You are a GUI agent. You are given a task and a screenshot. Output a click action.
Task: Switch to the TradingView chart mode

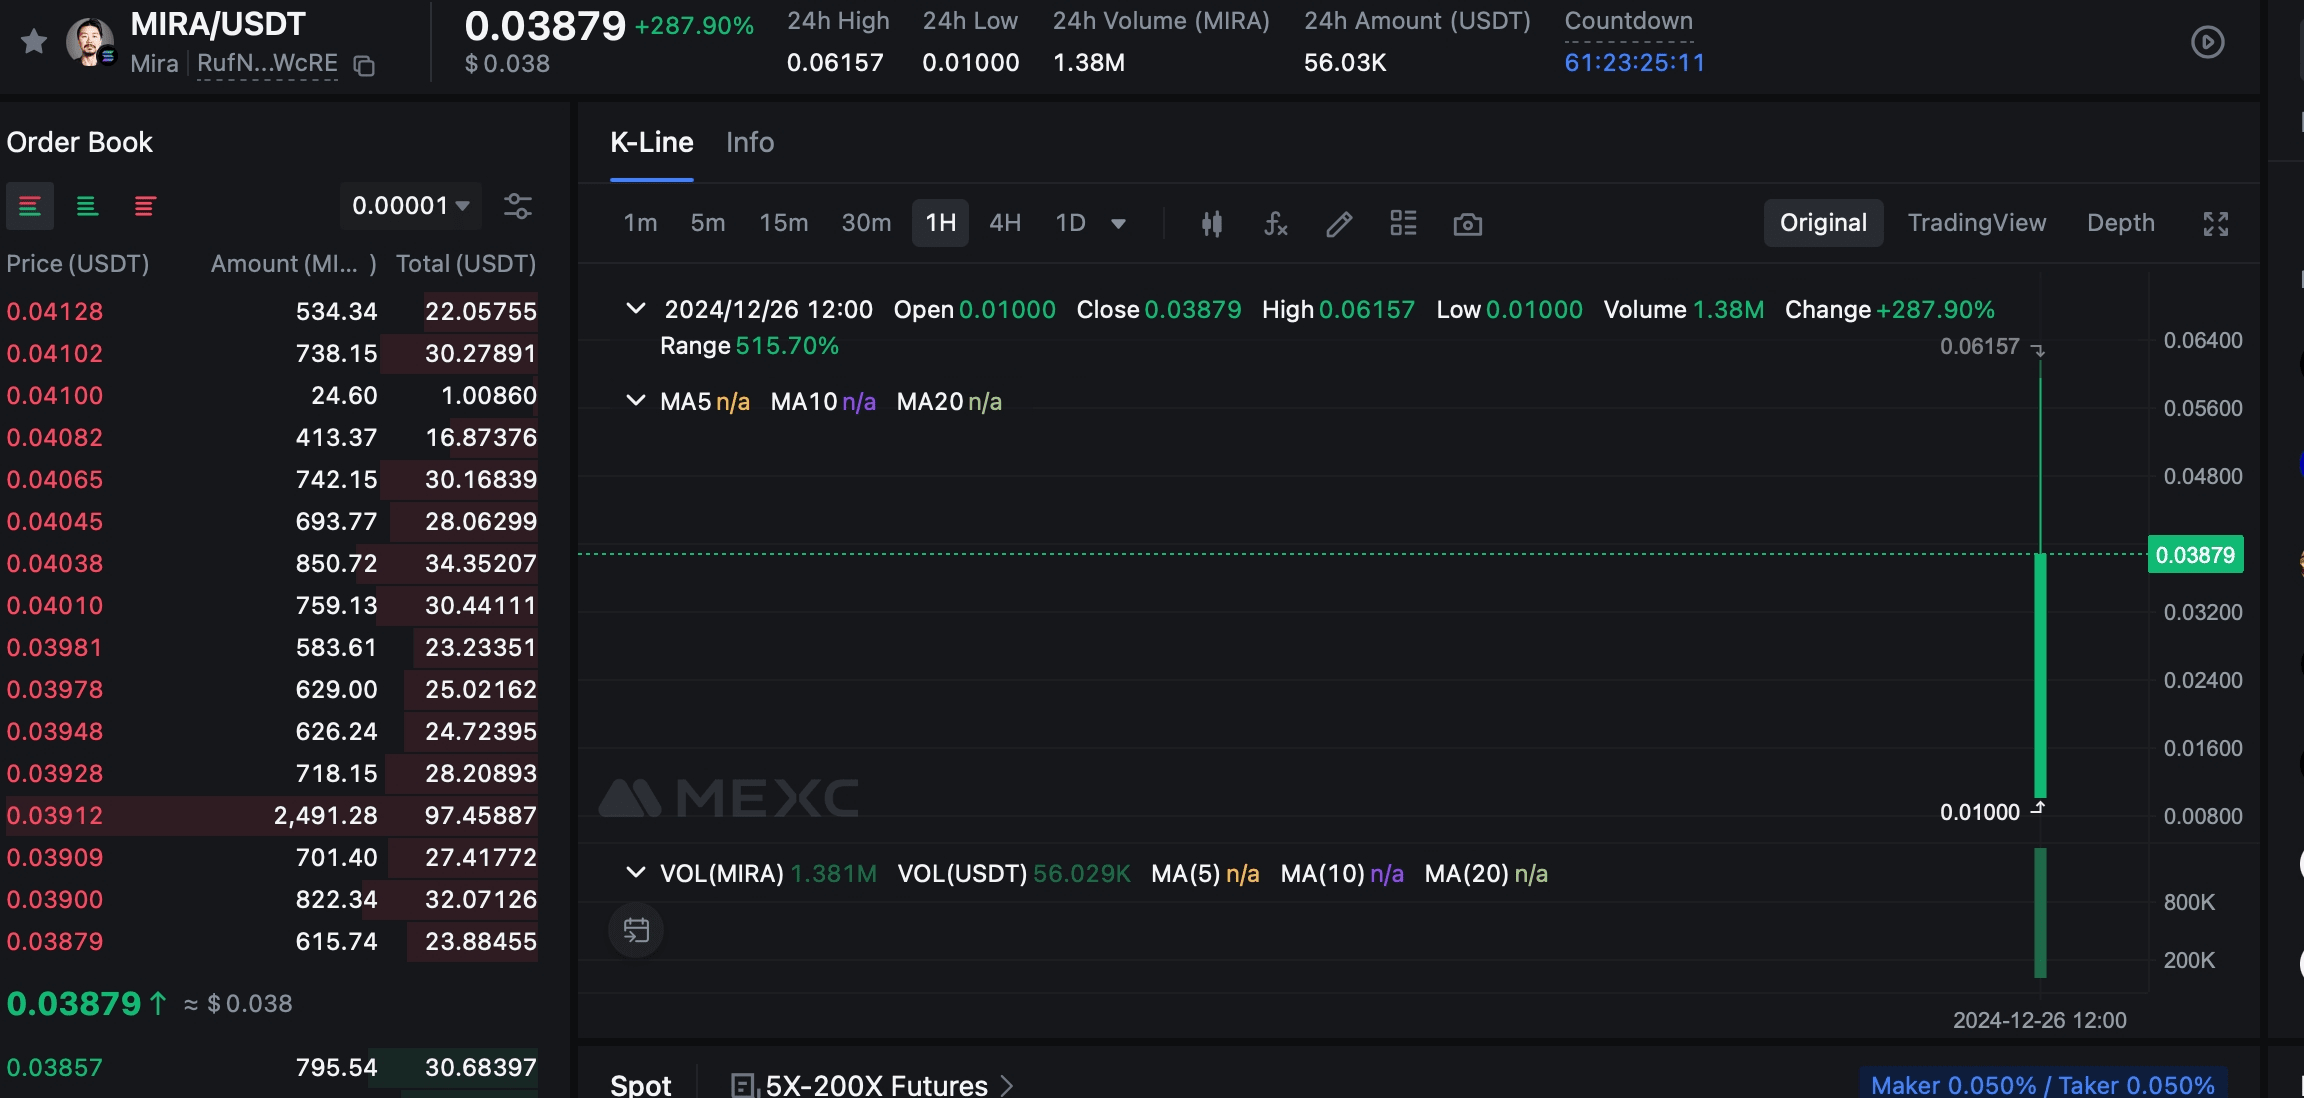(1976, 223)
